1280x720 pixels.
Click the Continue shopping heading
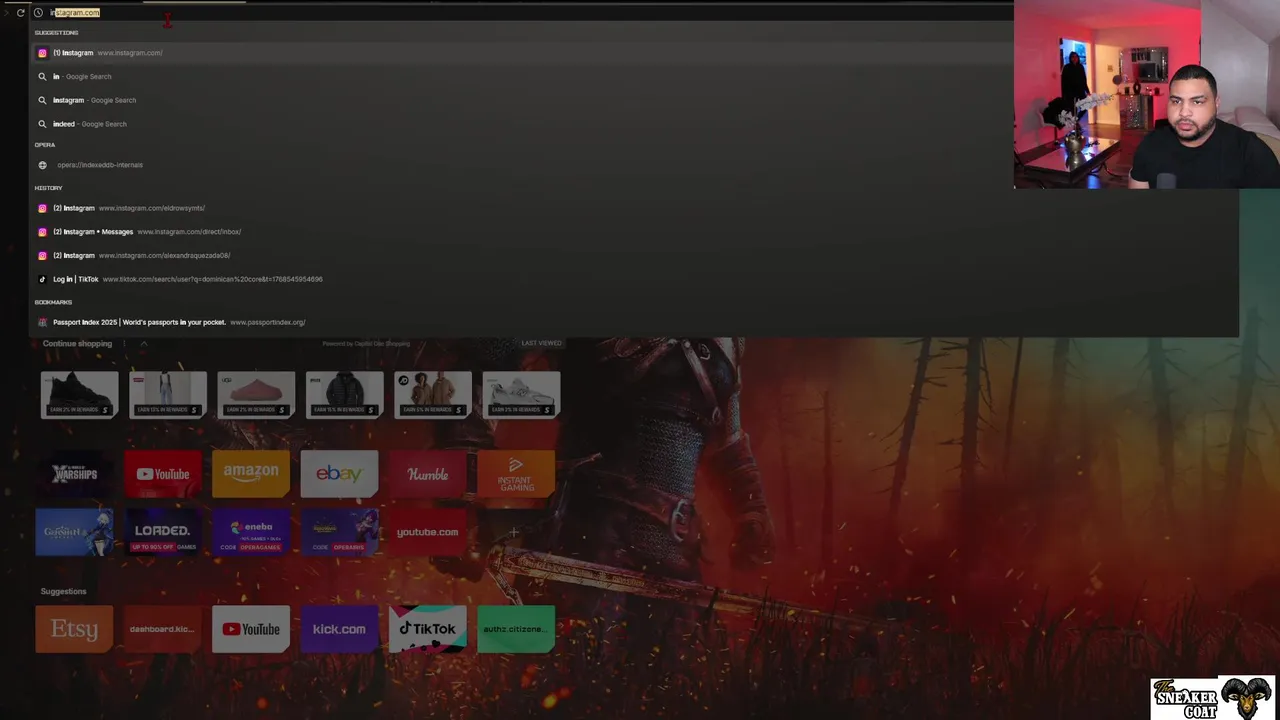coord(77,343)
